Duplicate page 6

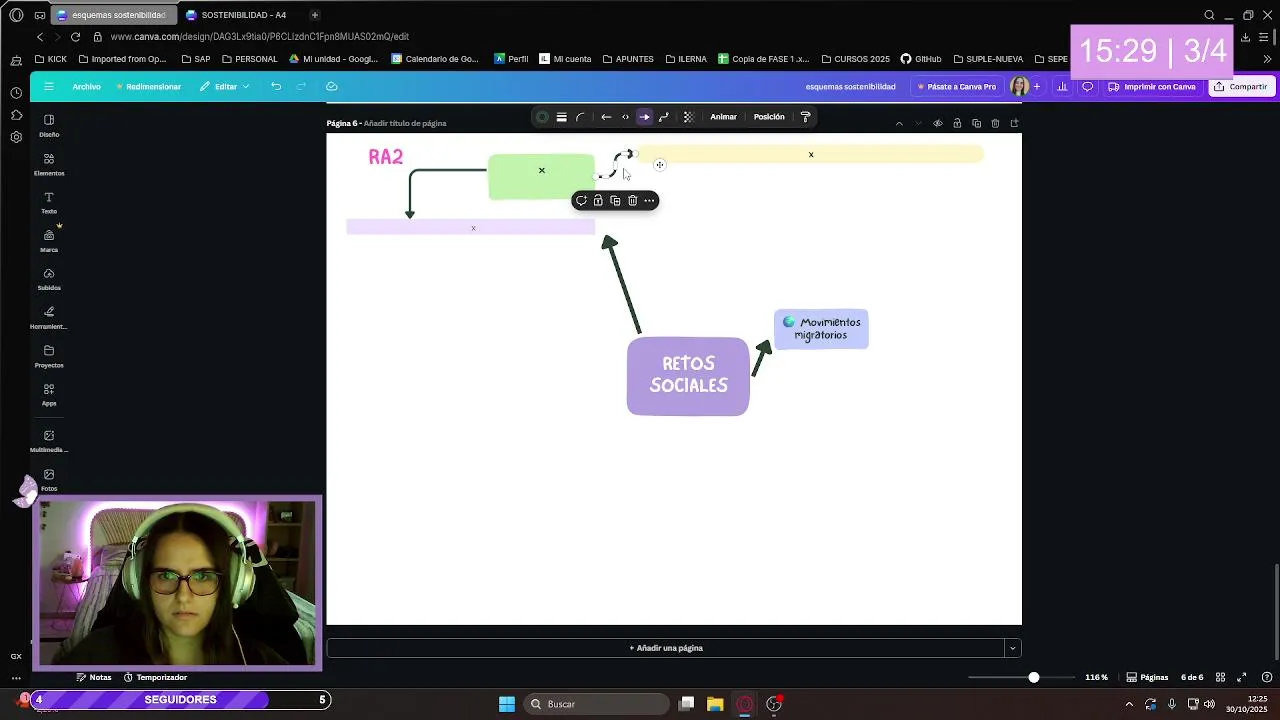(x=976, y=123)
